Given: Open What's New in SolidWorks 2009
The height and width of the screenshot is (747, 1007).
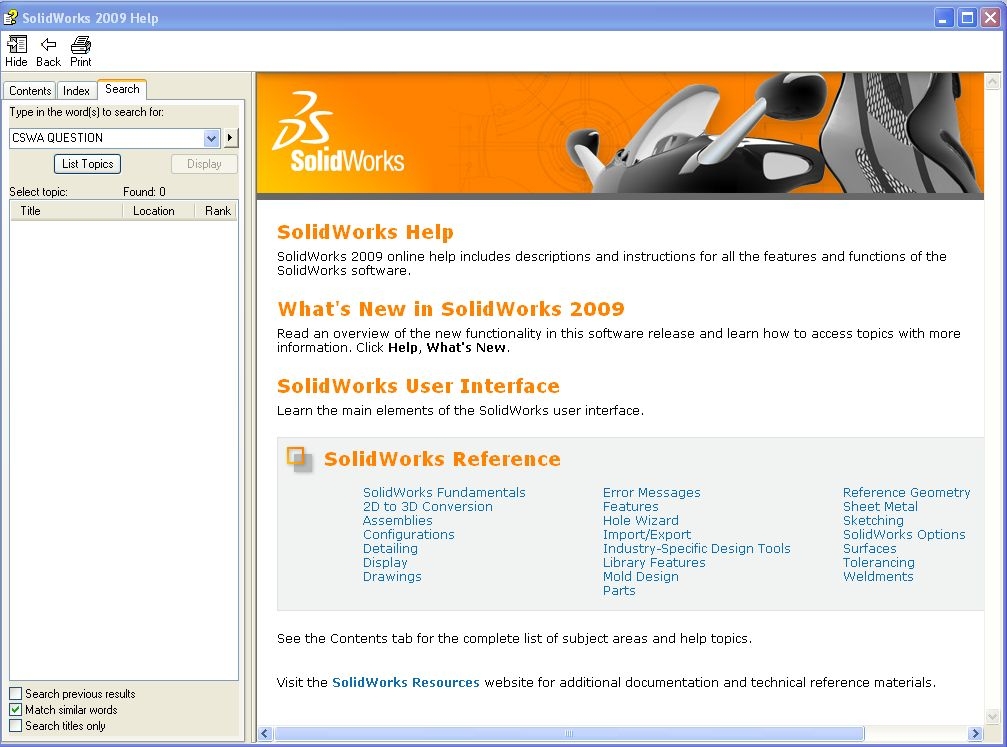Looking at the screenshot, I should point(450,309).
